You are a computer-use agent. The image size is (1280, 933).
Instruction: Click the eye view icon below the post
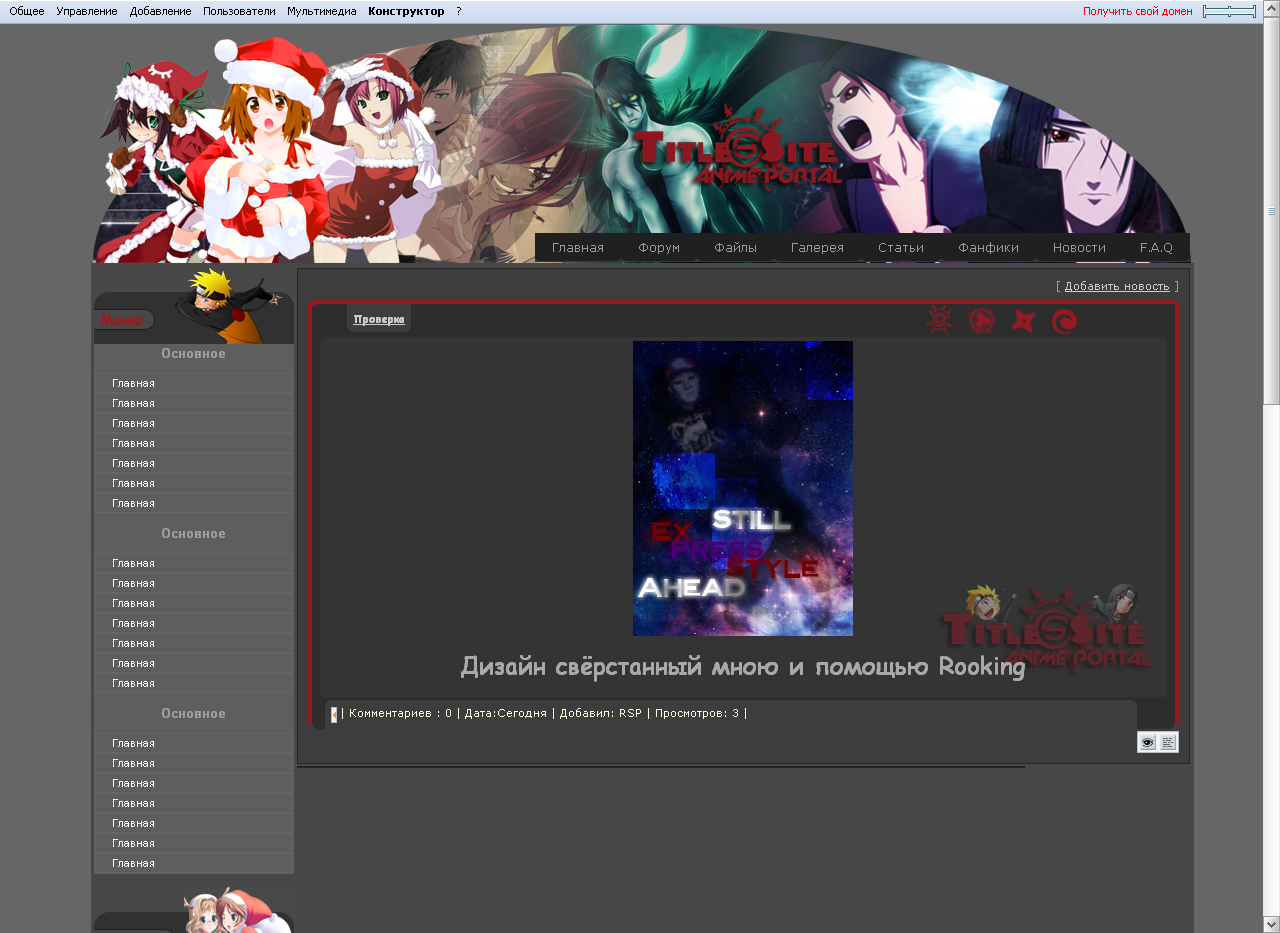tap(1147, 742)
